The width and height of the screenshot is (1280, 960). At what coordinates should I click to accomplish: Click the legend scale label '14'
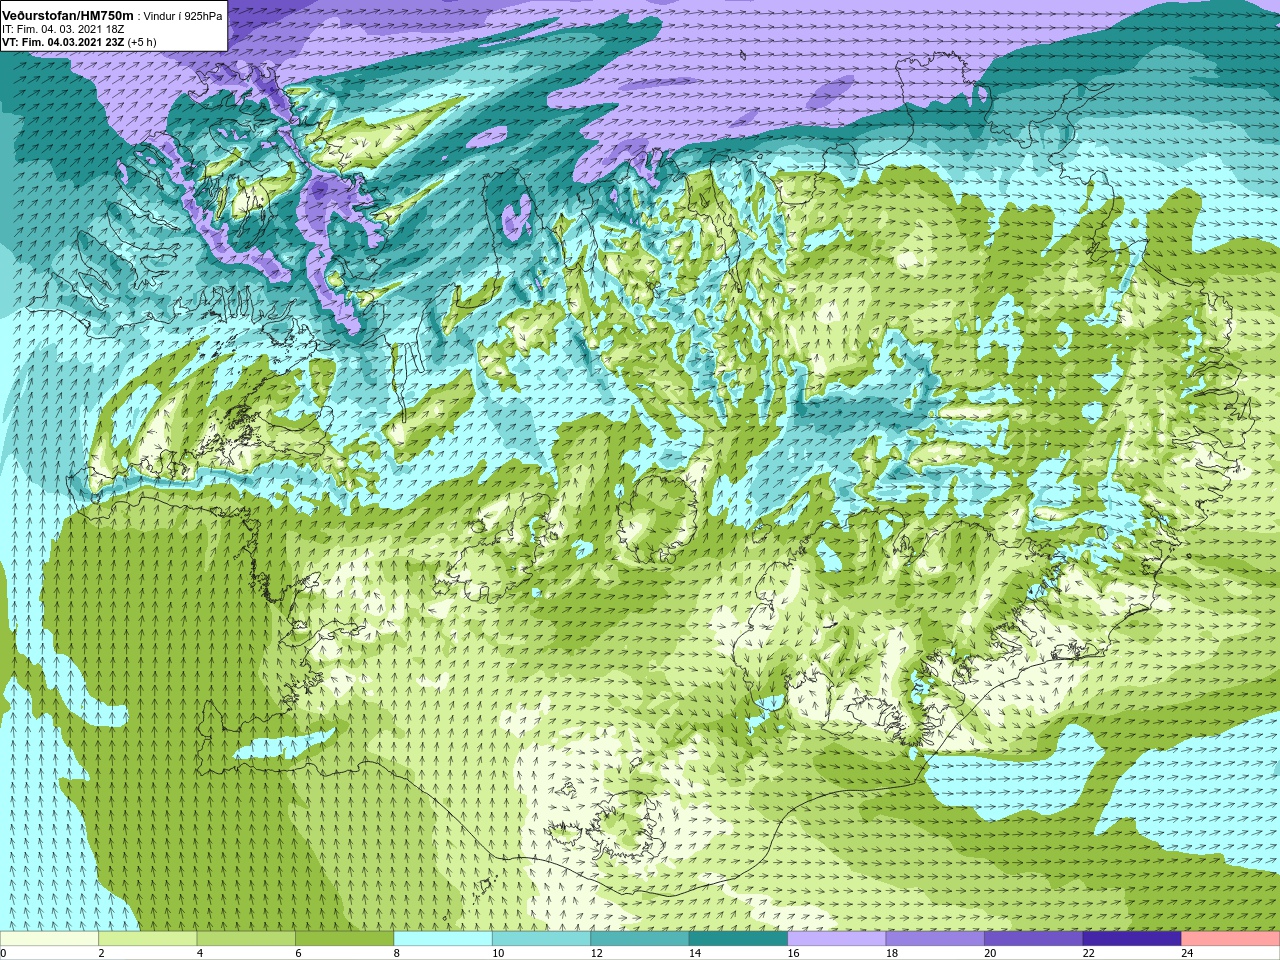click(695, 953)
